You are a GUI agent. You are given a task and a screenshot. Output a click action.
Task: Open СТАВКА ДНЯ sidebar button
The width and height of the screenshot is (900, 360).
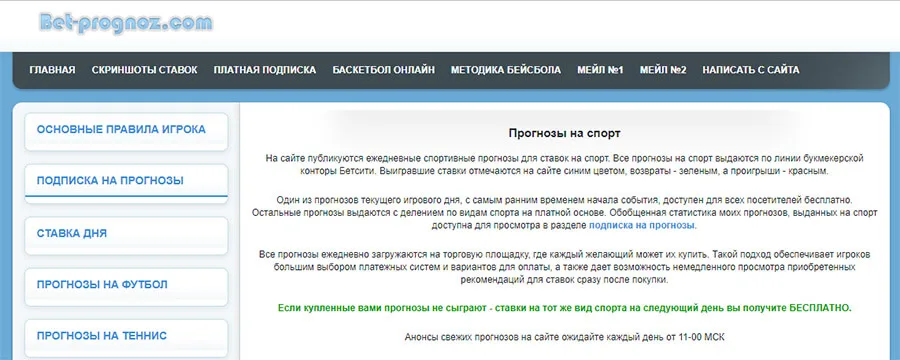pyautogui.click(x=126, y=235)
